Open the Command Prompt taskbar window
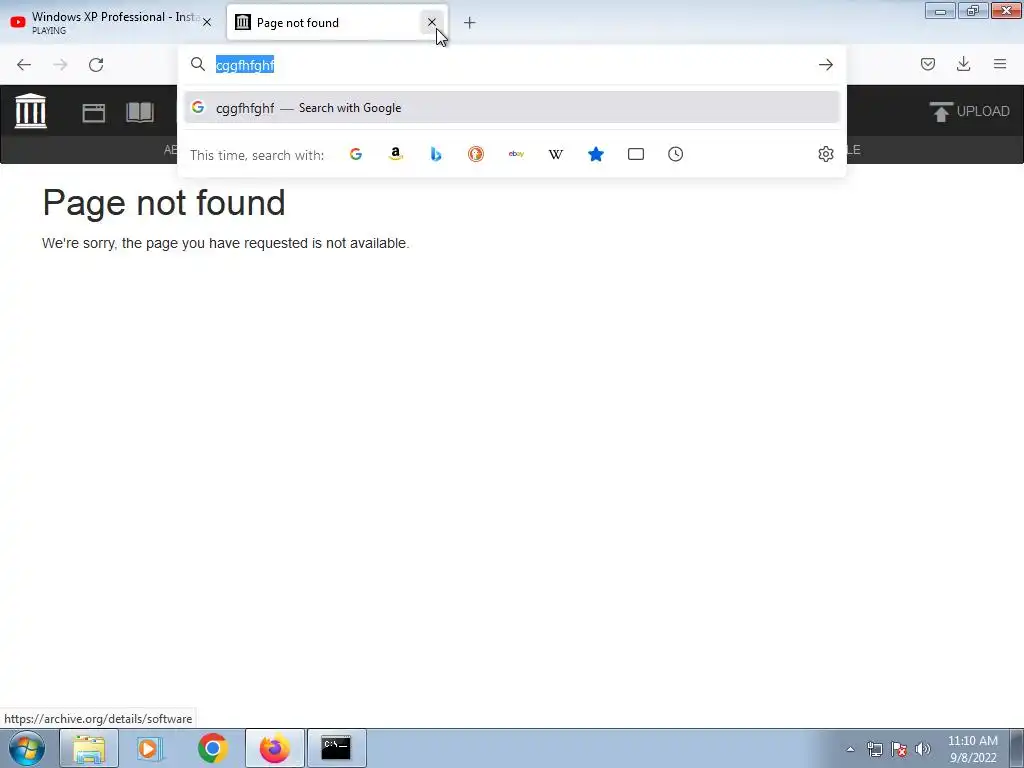The height and width of the screenshot is (768, 1024). [x=337, y=748]
